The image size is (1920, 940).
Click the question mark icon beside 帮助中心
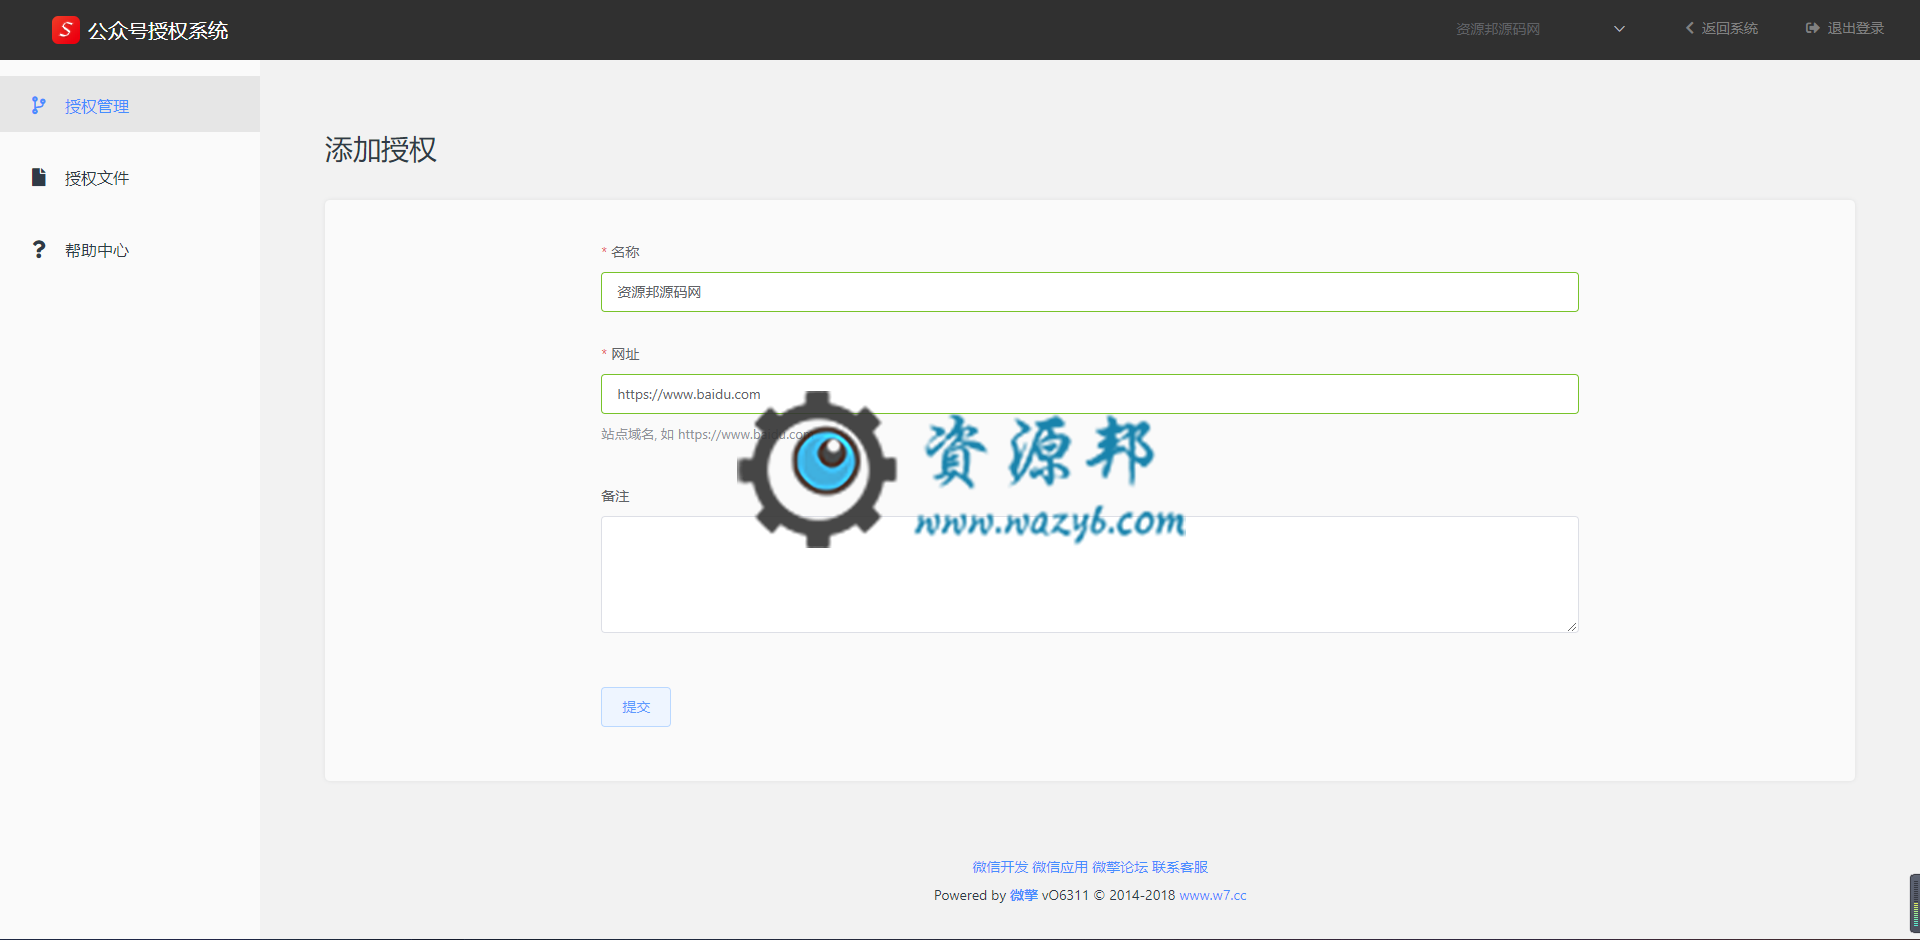click(39, 249)
